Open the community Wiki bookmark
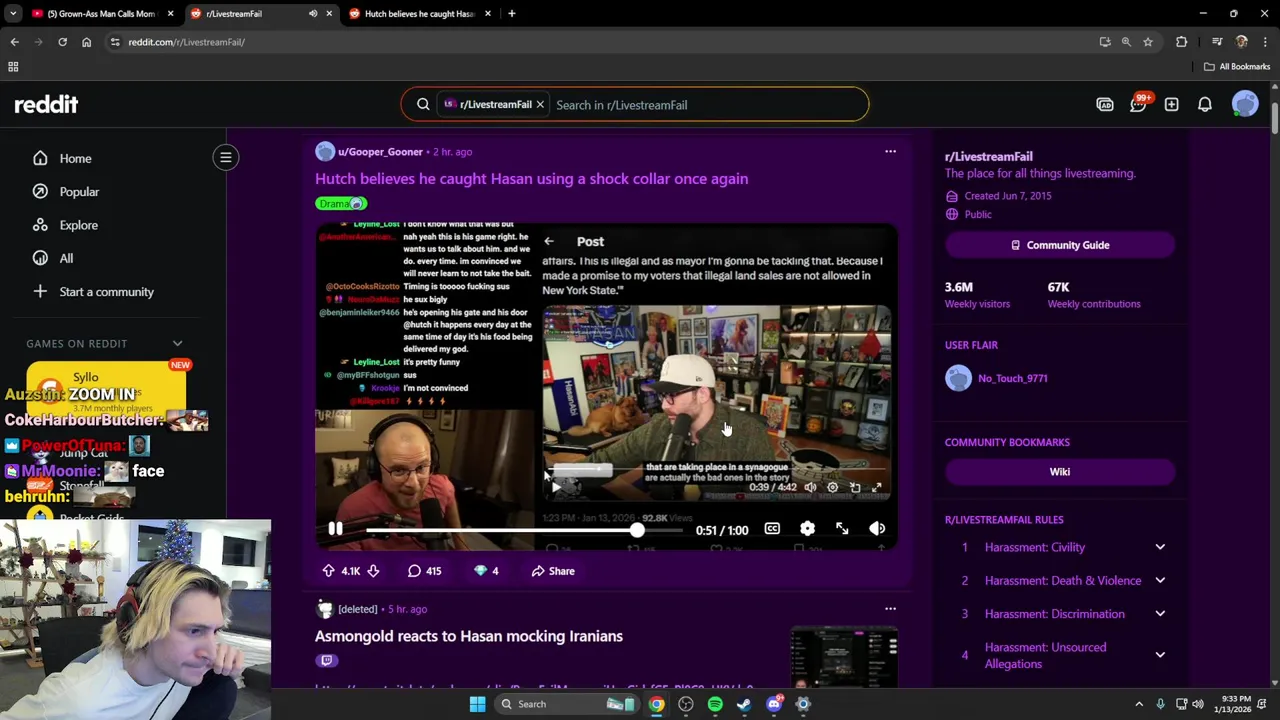This screenshot has width=1280, height=720. [1059, 472]
